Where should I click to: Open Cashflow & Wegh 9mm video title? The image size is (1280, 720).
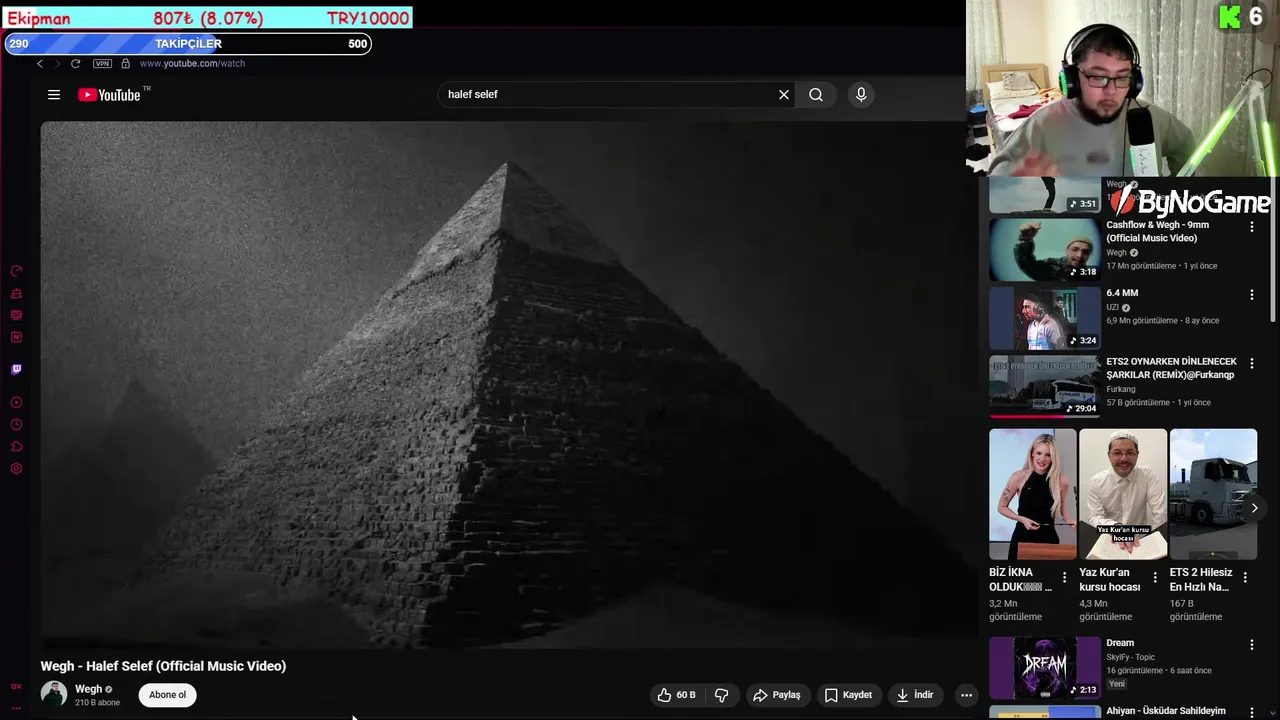click(1157, 232)
